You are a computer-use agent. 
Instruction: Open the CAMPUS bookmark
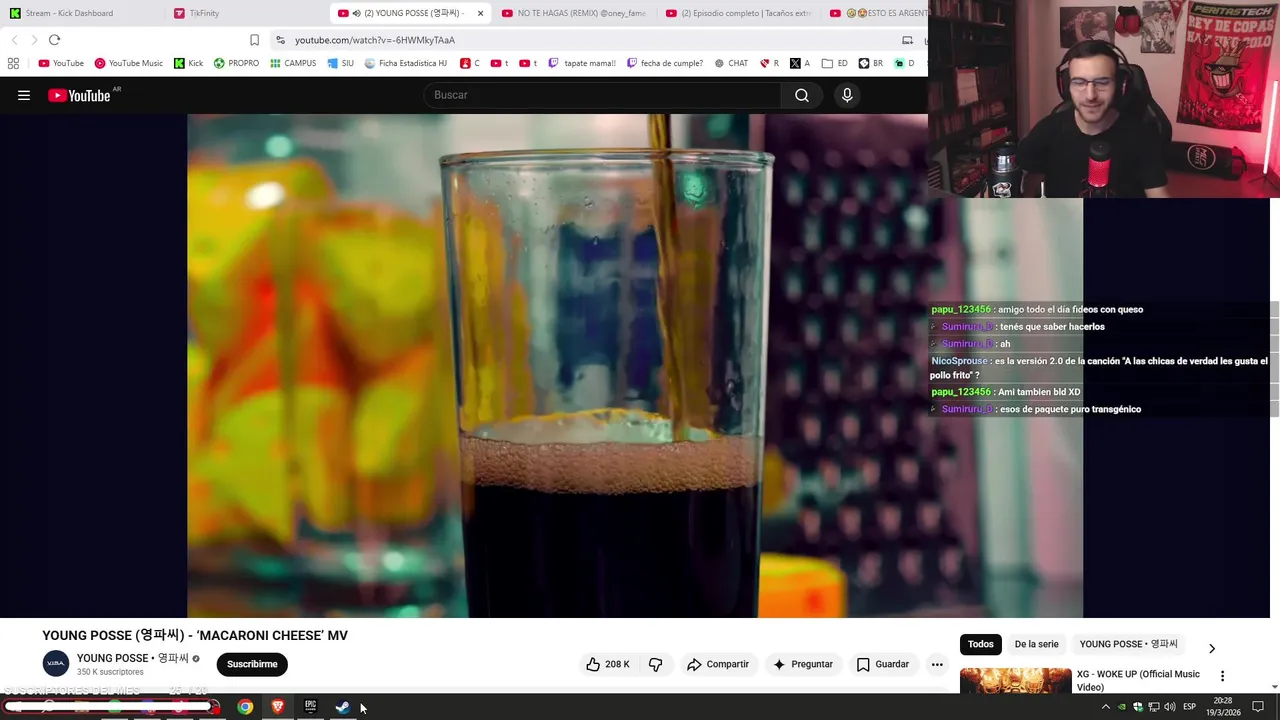click(292, 63)
